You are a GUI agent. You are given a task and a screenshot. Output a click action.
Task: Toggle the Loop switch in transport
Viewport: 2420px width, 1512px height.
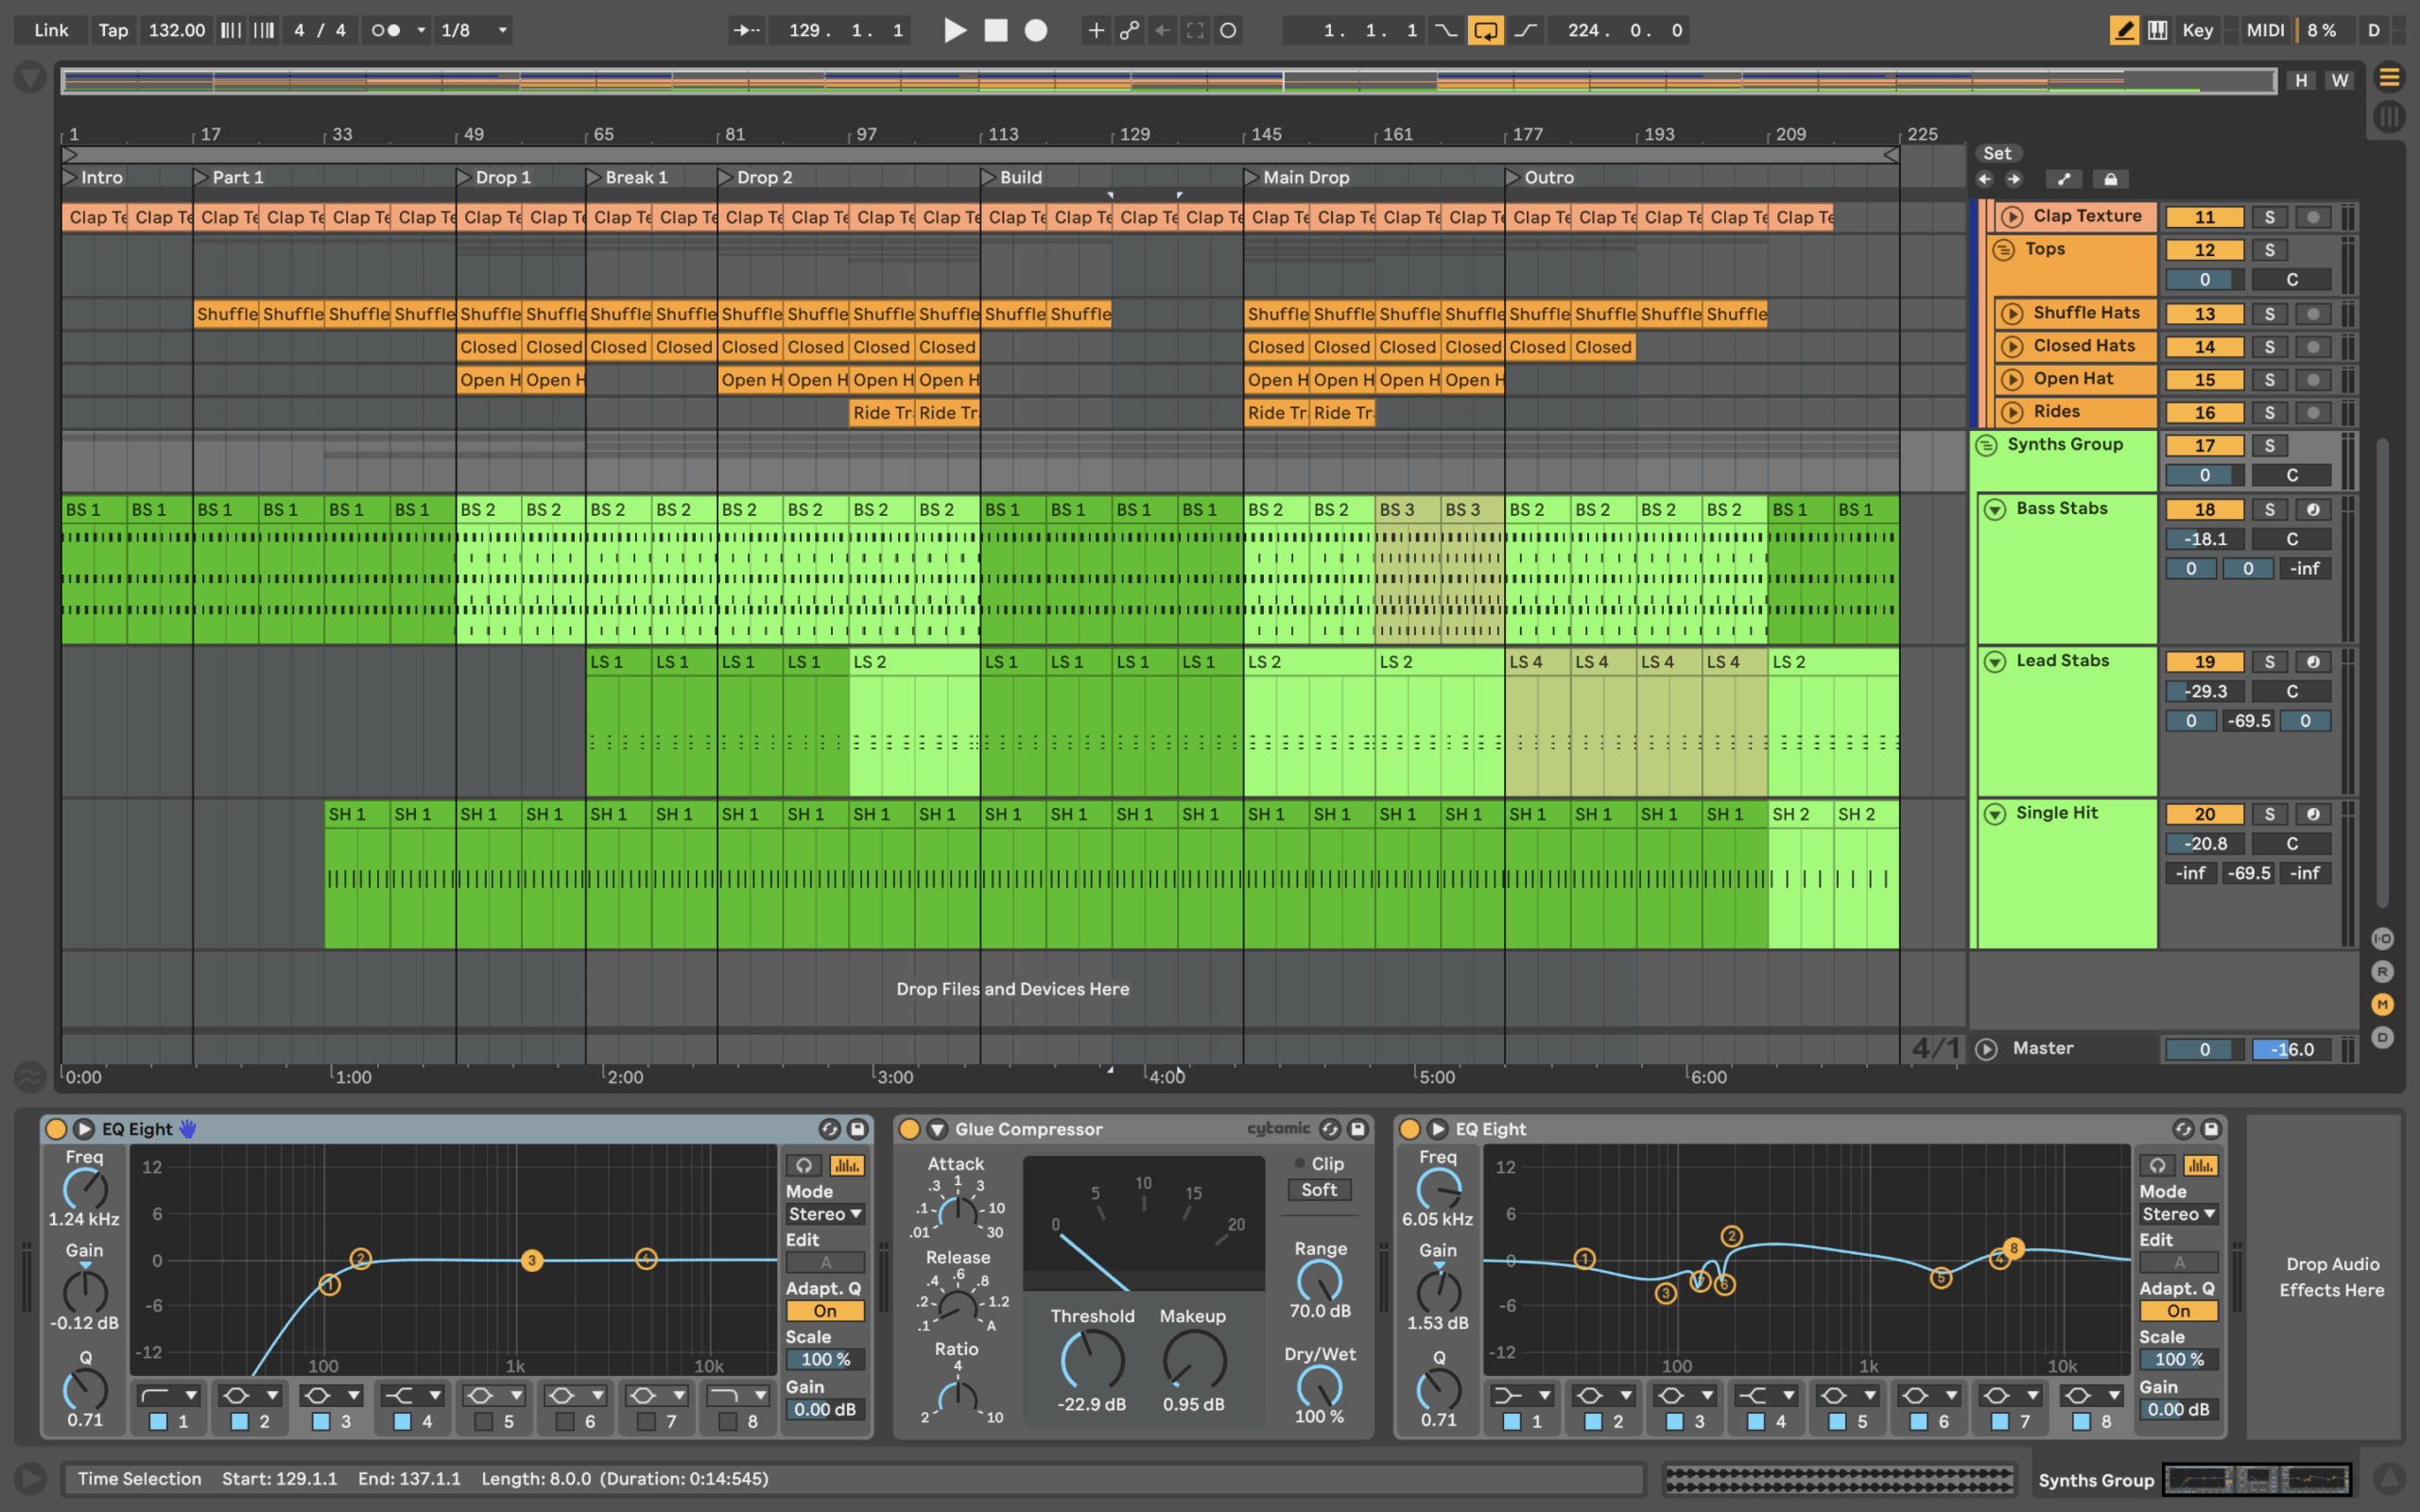(1485, 30)
